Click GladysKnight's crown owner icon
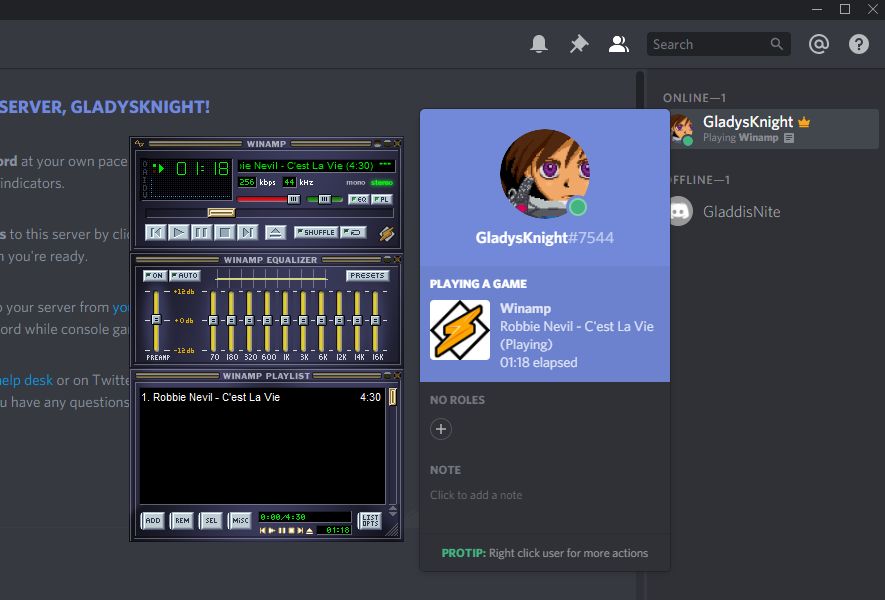 coord(804,122)
